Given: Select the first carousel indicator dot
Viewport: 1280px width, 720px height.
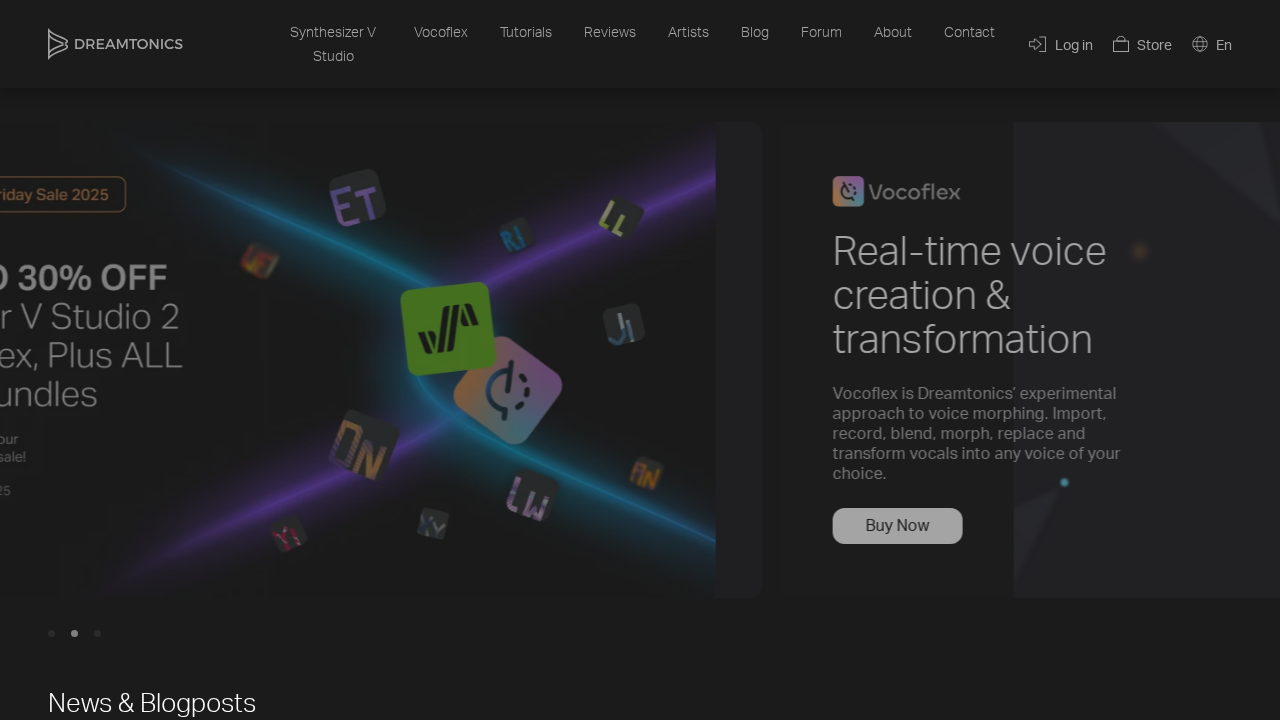Looking at the screenshot, I should tap(51, 633).
